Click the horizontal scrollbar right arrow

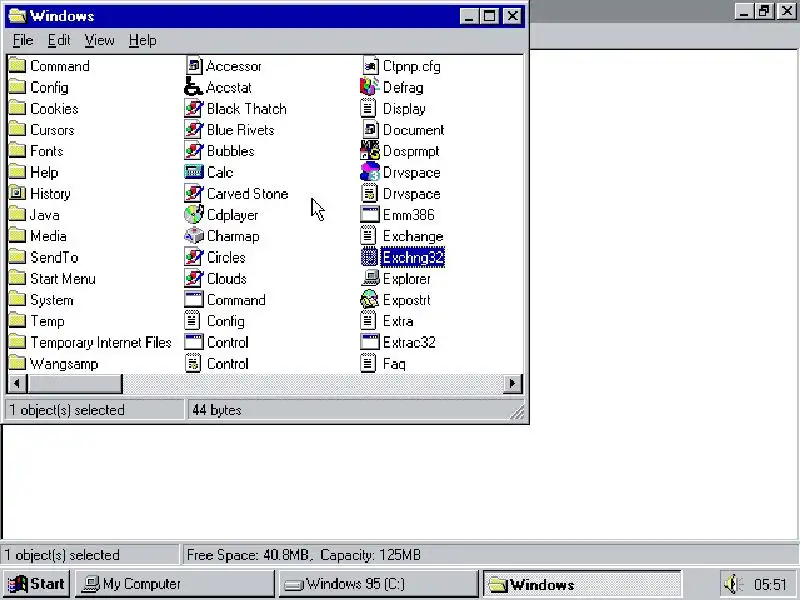(x=512, y=384)
